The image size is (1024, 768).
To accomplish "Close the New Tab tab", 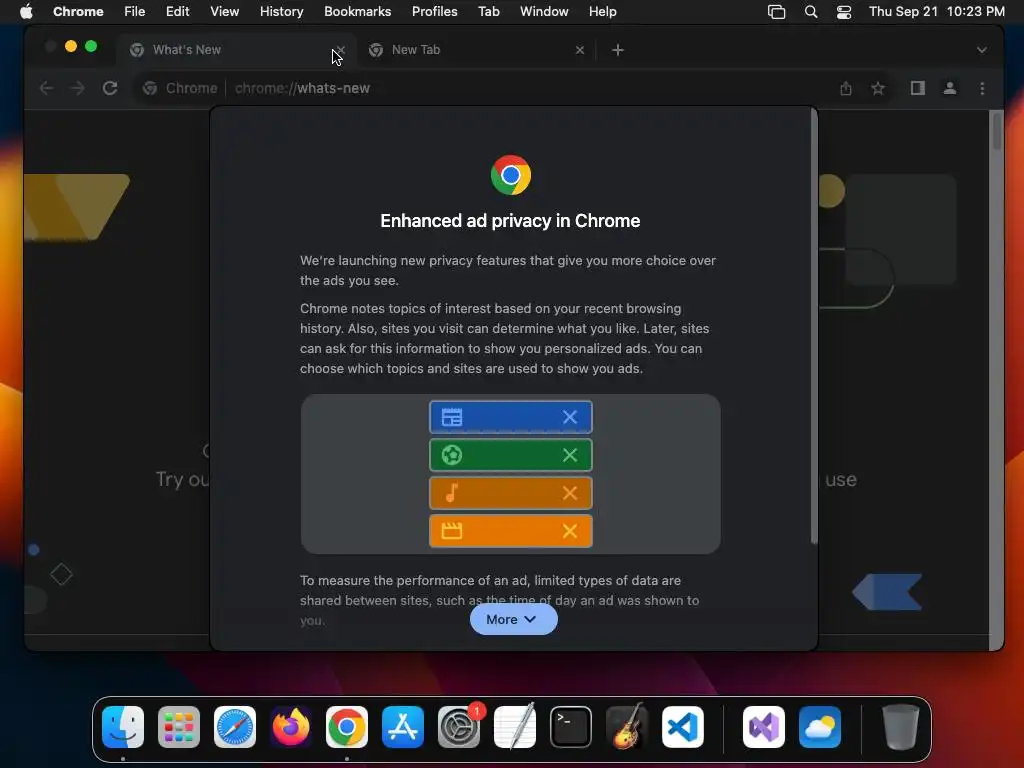I will coord(580,50).
